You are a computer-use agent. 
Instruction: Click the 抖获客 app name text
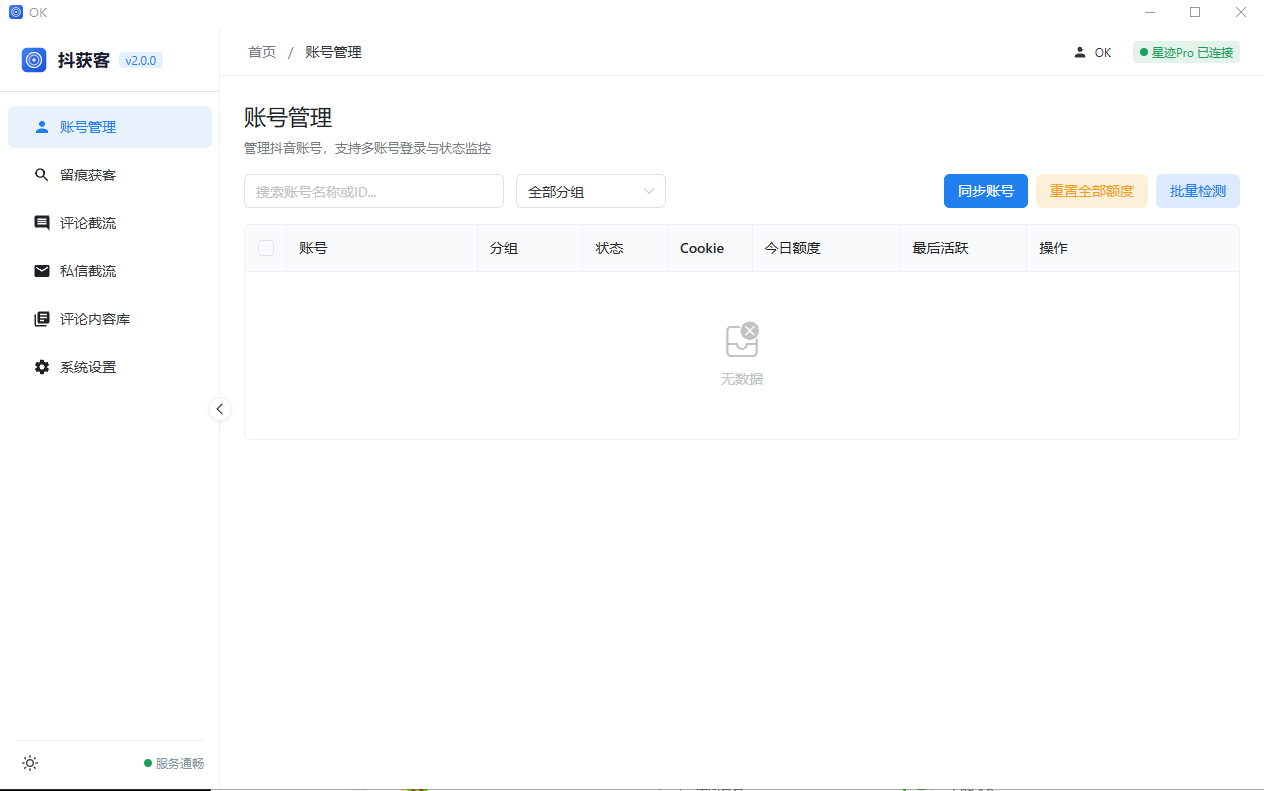pos(84,60)
